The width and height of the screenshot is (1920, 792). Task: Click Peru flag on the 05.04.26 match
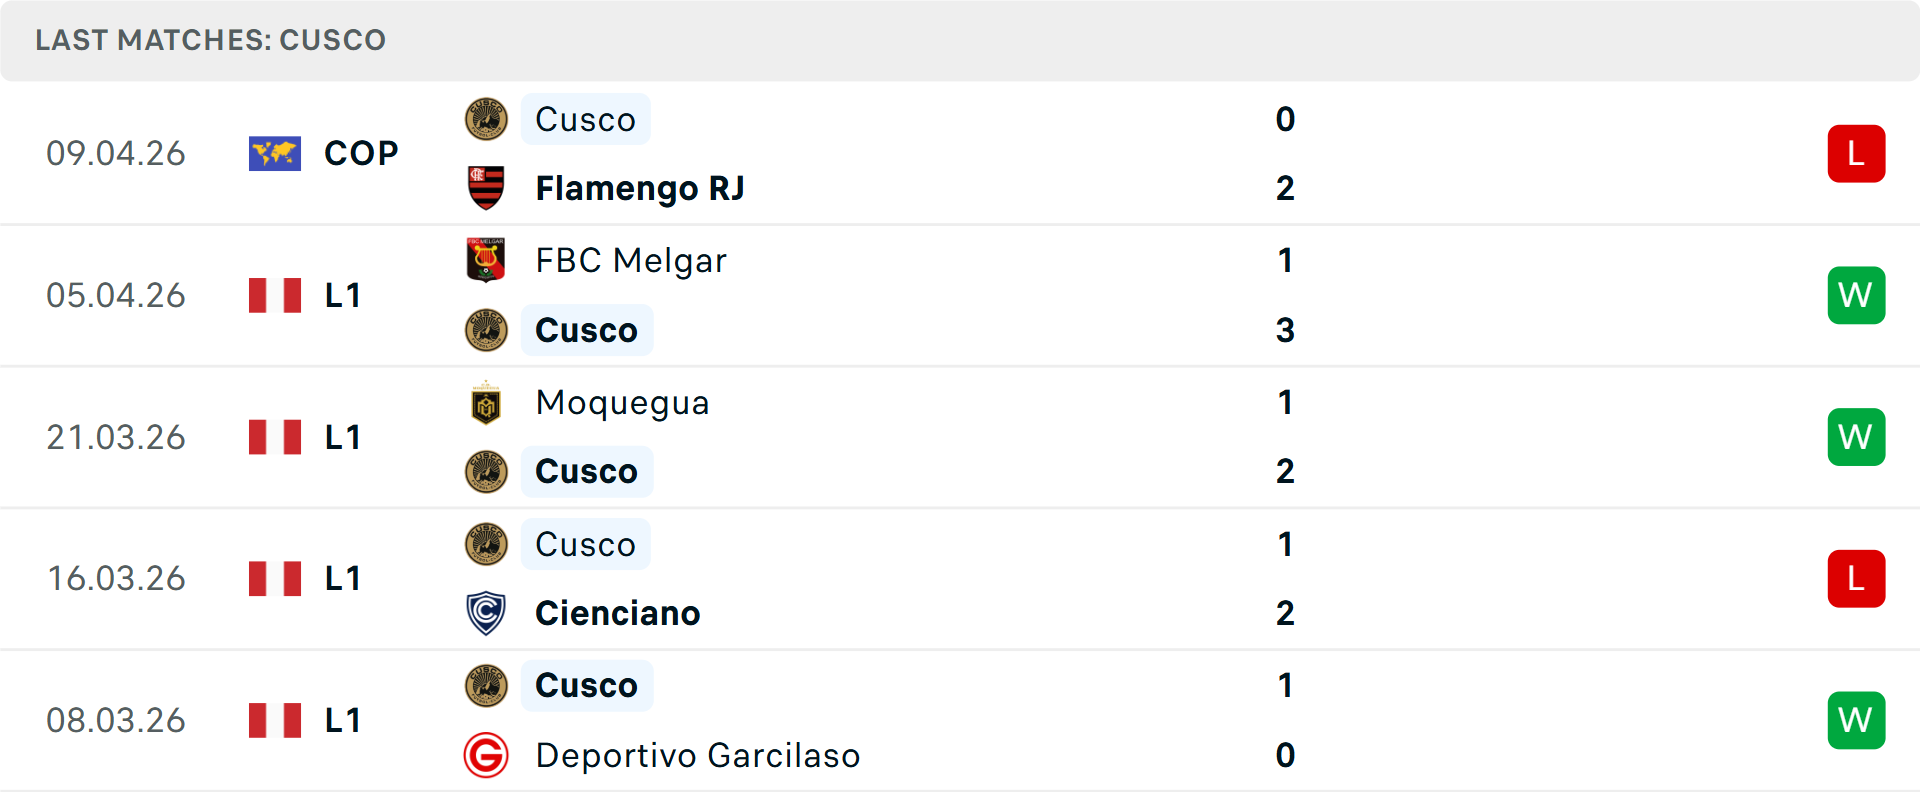[x=275, y=295]
